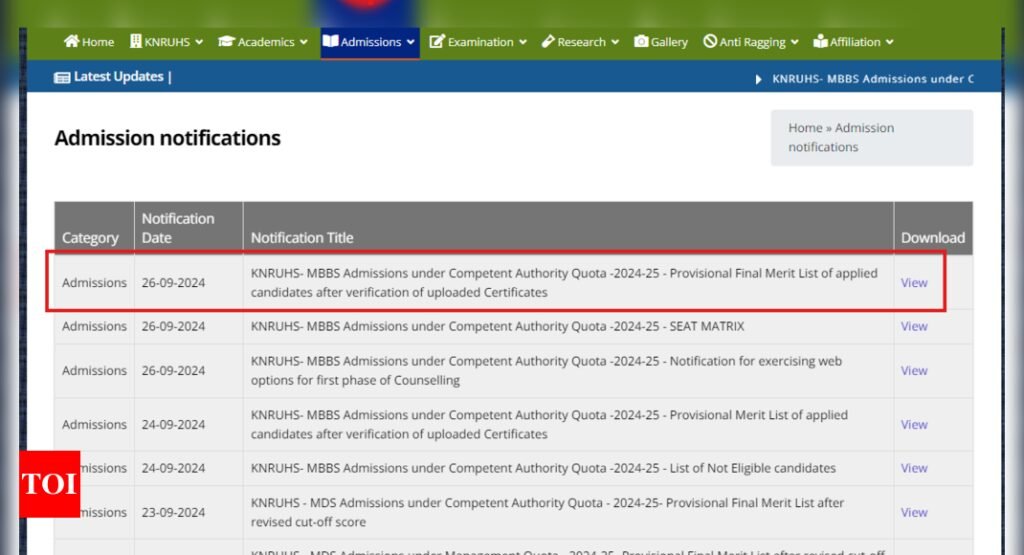Click the Home house icon
Viewport: 1024px width, 555px height.
coord(71,42)
